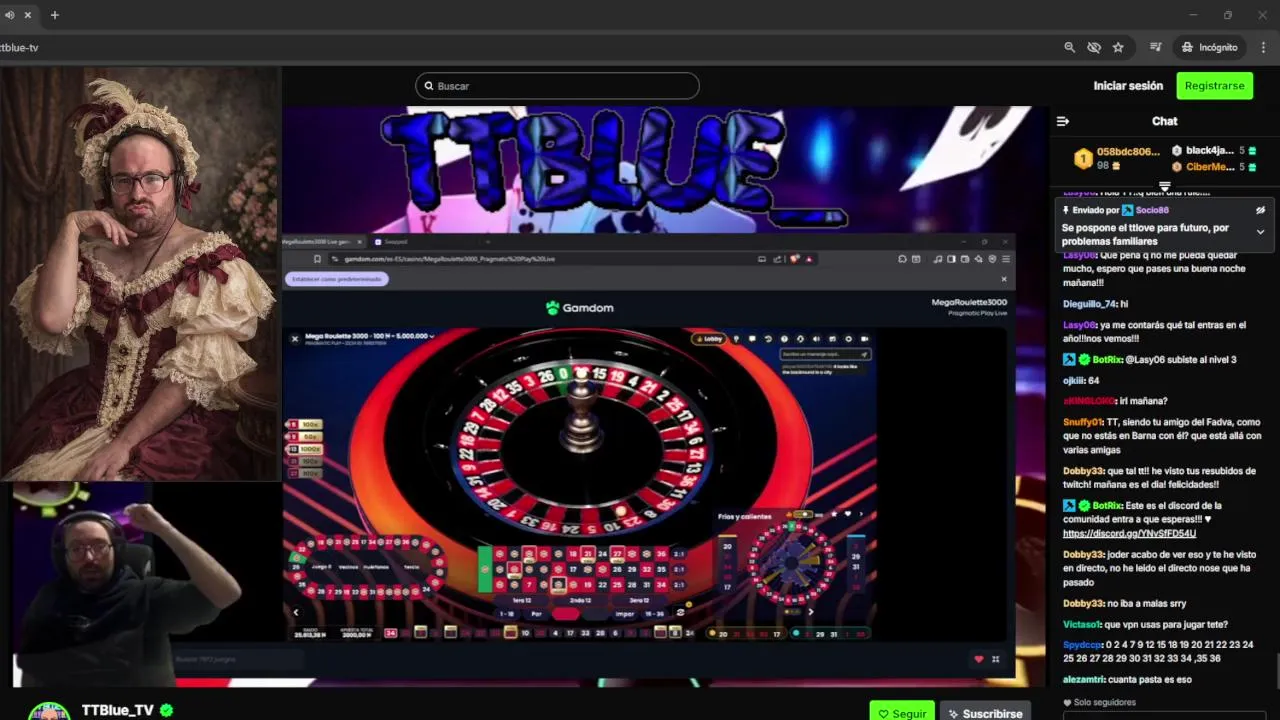1280x720 pixels.
Task: Click username Spydcop in chat
Action: click(1082, 645)
